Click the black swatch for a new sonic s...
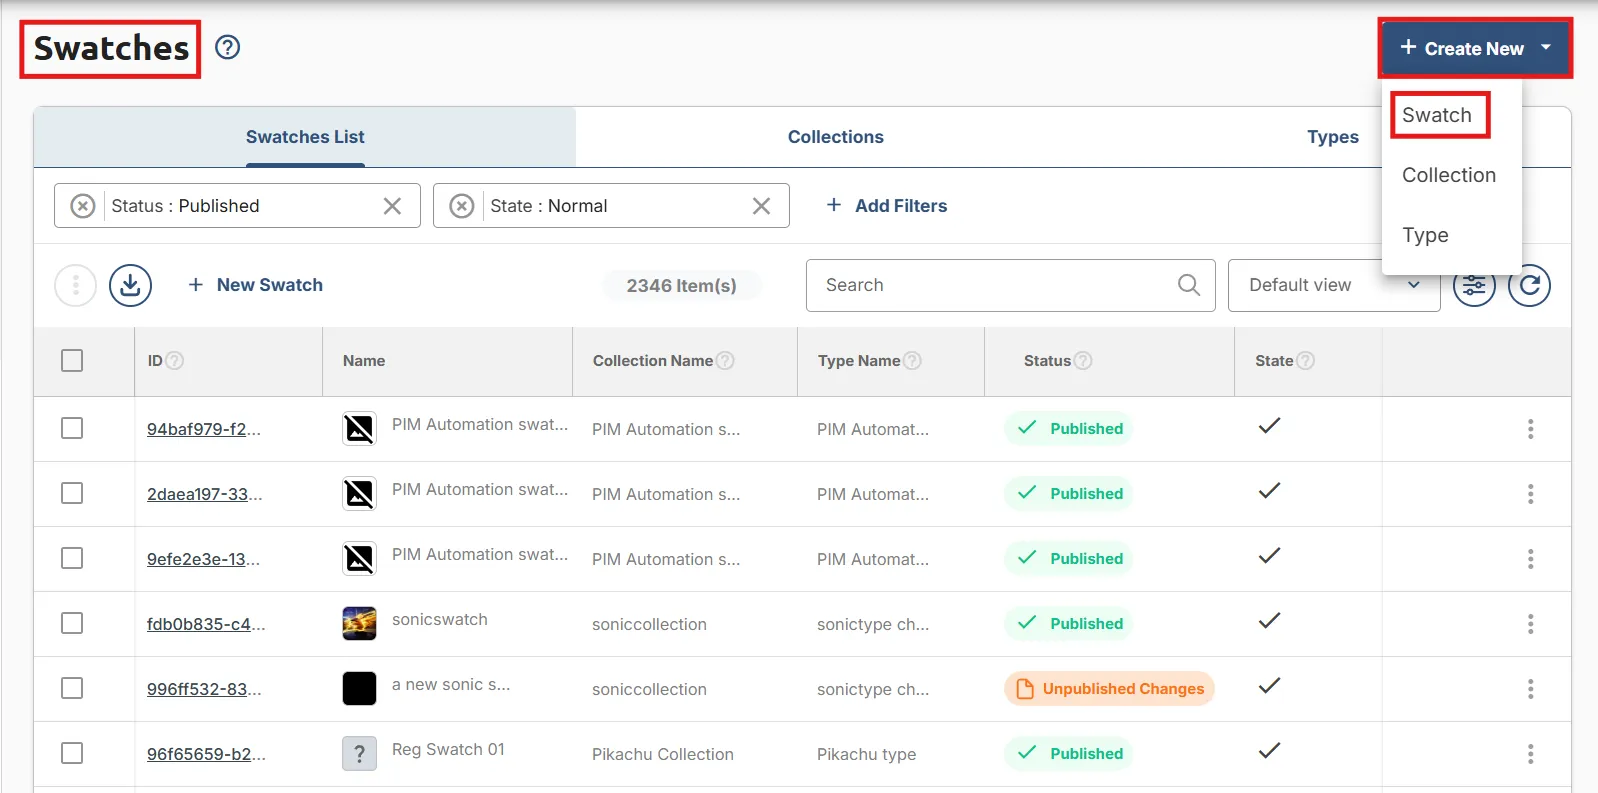The width and height of the screenshot is (1598, 793). [359, 688]
